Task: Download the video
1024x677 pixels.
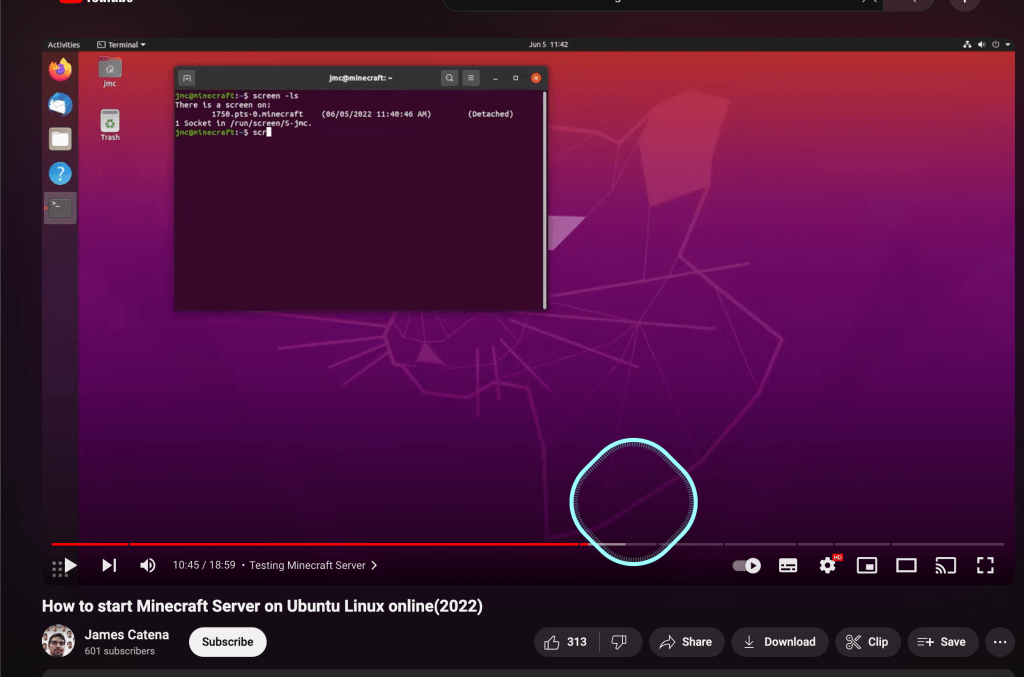Action: [x=780, y=642]
